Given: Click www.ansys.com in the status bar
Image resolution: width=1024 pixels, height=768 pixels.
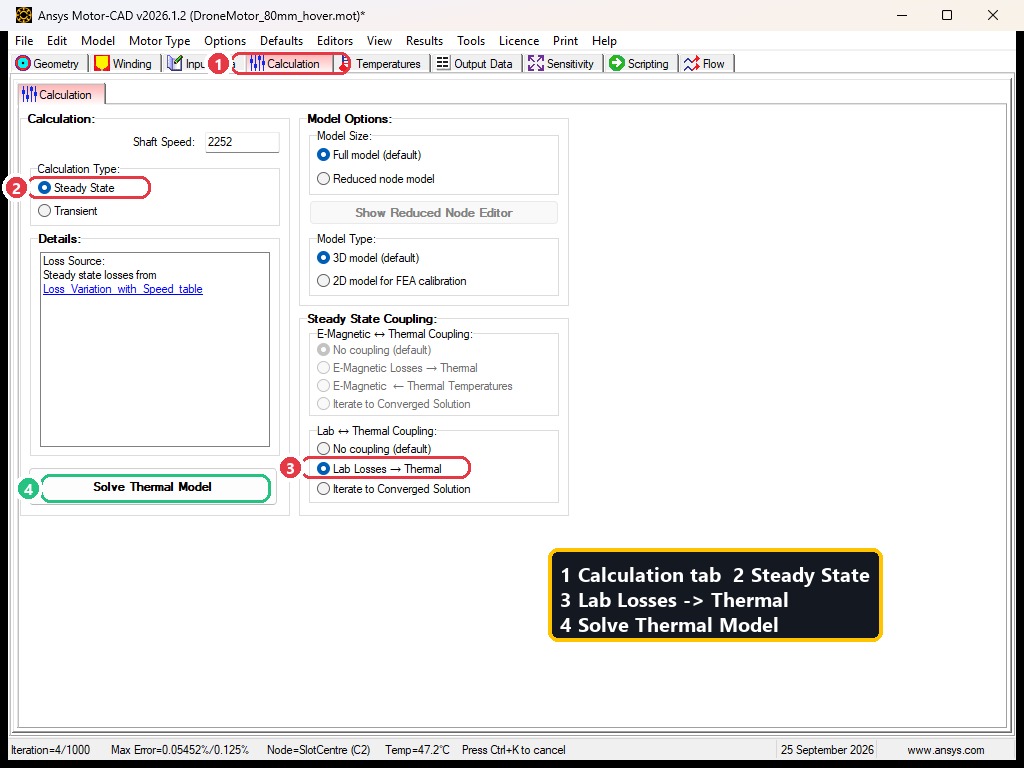Looking at the screenshot, I should click(946, 750).
